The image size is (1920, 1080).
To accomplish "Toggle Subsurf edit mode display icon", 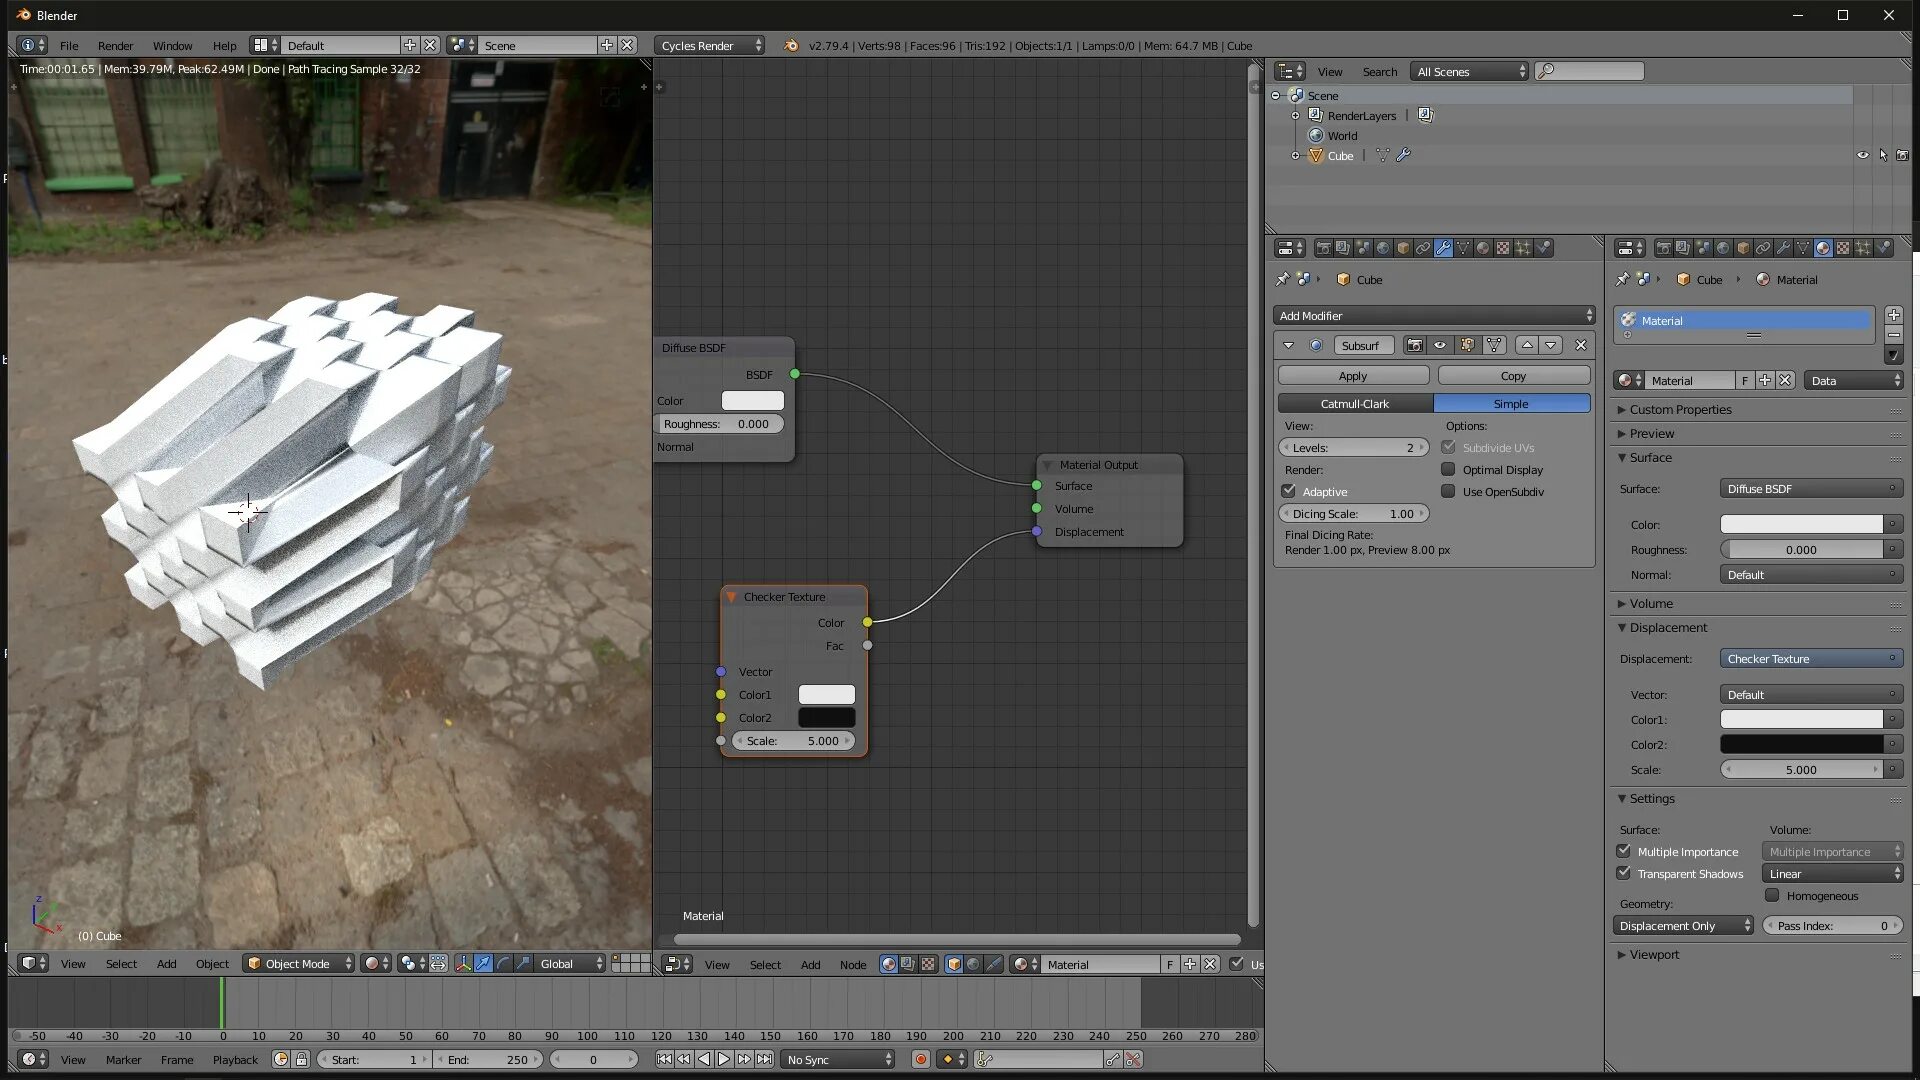I will [x=1467, y=345].
